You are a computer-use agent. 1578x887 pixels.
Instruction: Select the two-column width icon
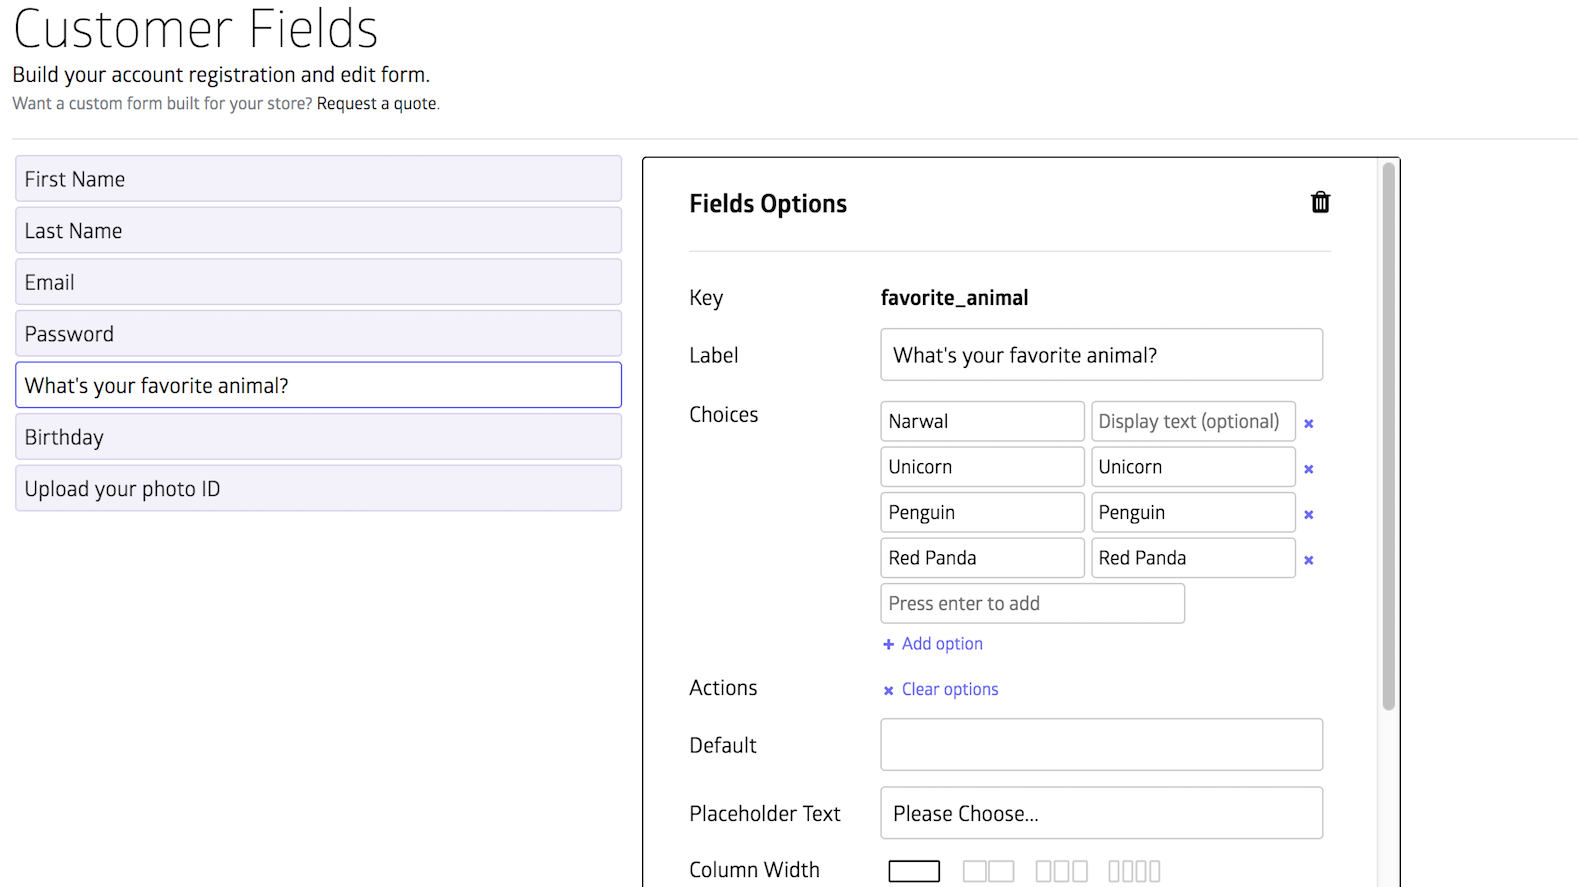988,871
